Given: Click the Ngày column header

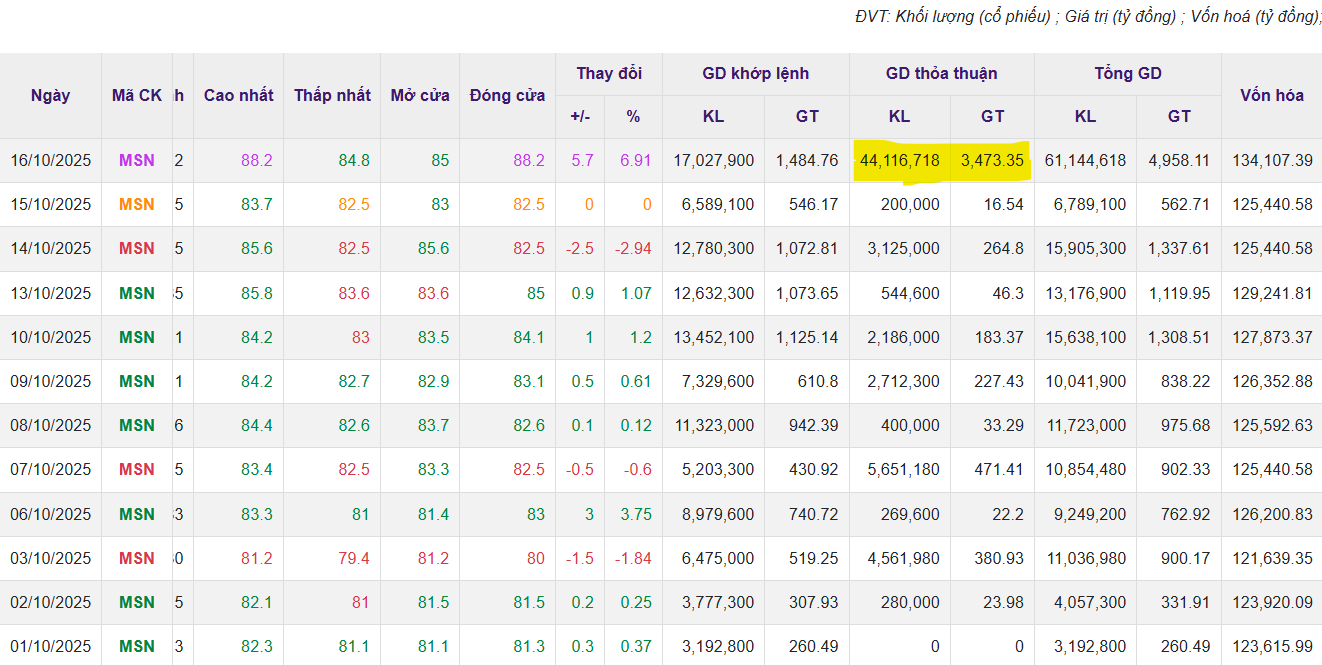Looking at the screenshot, I should (50, 96).
